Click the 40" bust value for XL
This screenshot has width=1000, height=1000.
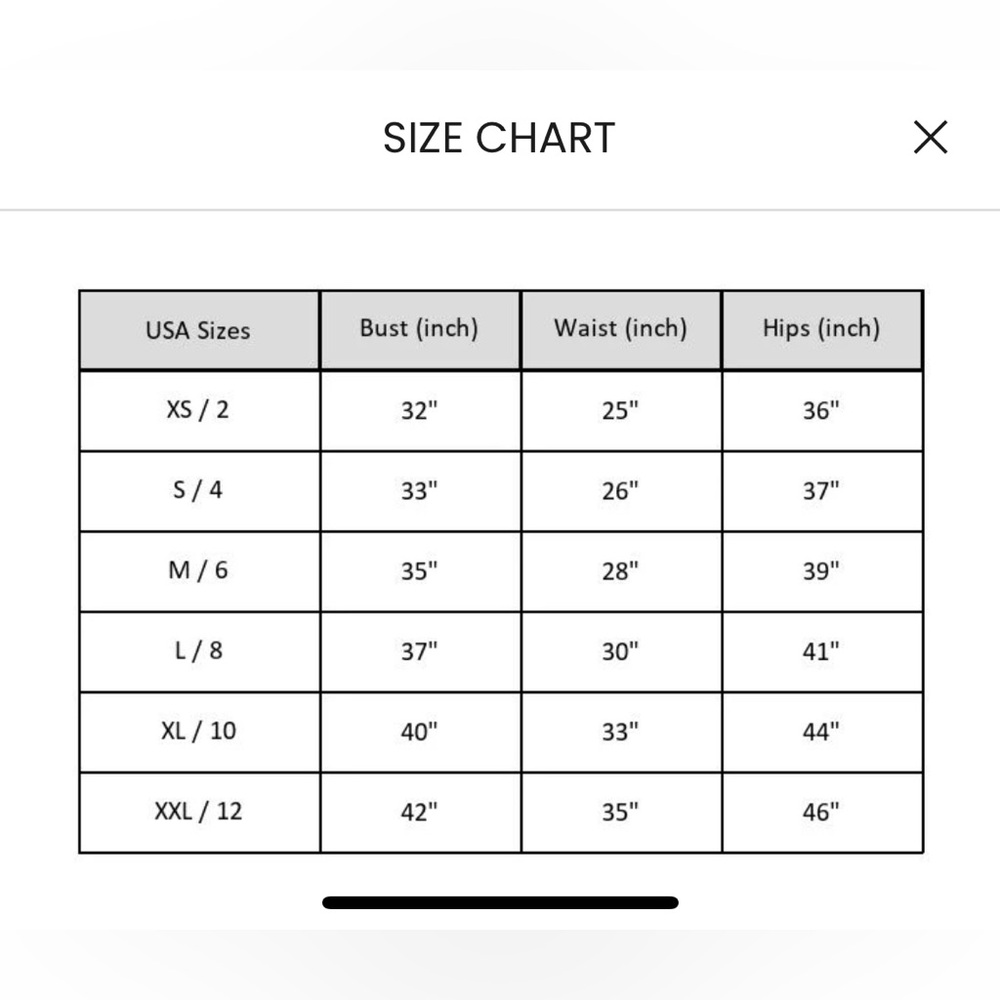tap(420, 732)
